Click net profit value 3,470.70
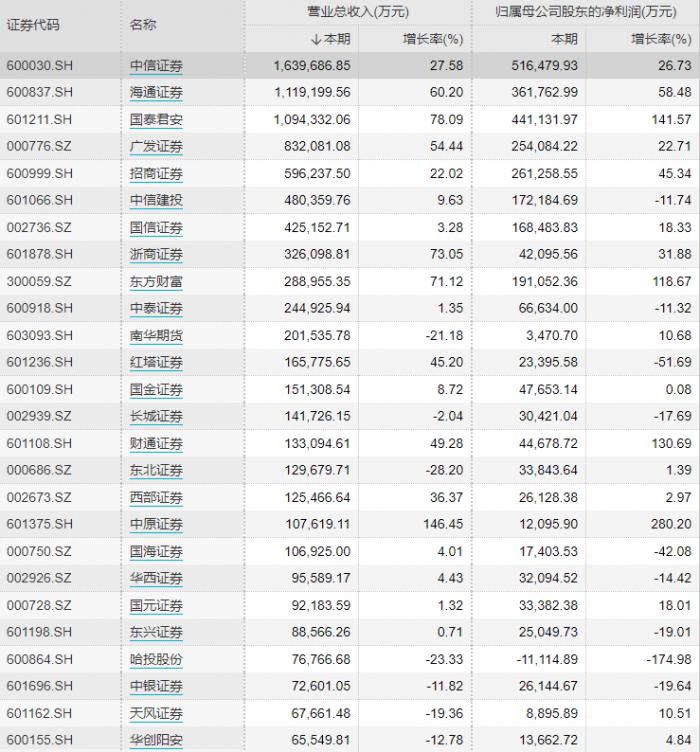 click(552, 335)
